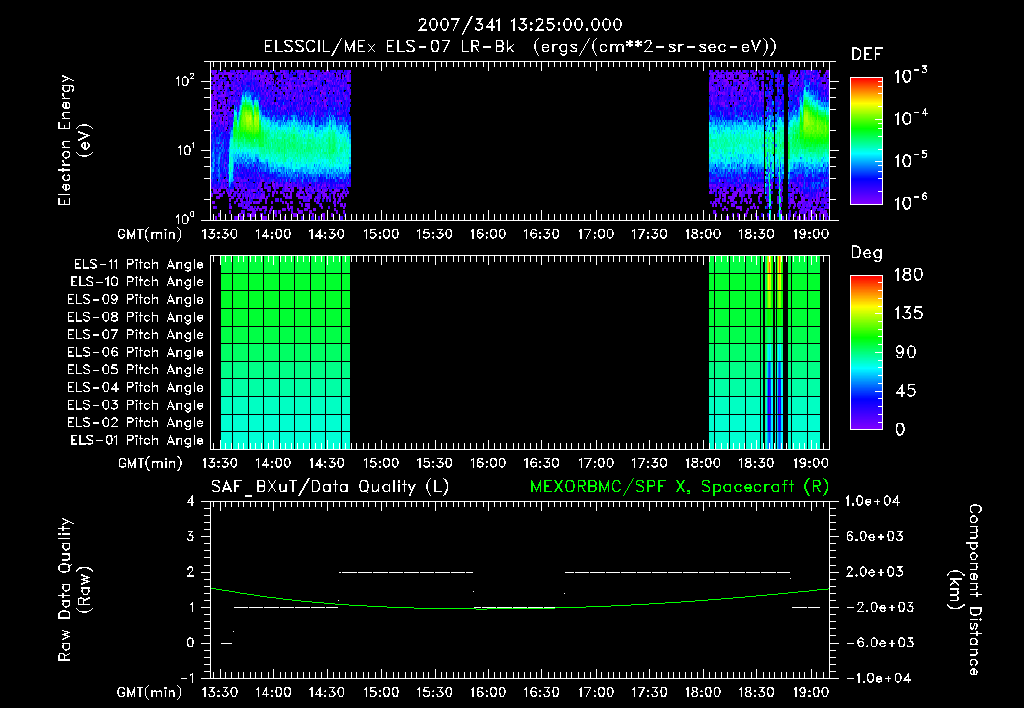Click 15:00 tick label under pitch angle panel

point(381,463)
